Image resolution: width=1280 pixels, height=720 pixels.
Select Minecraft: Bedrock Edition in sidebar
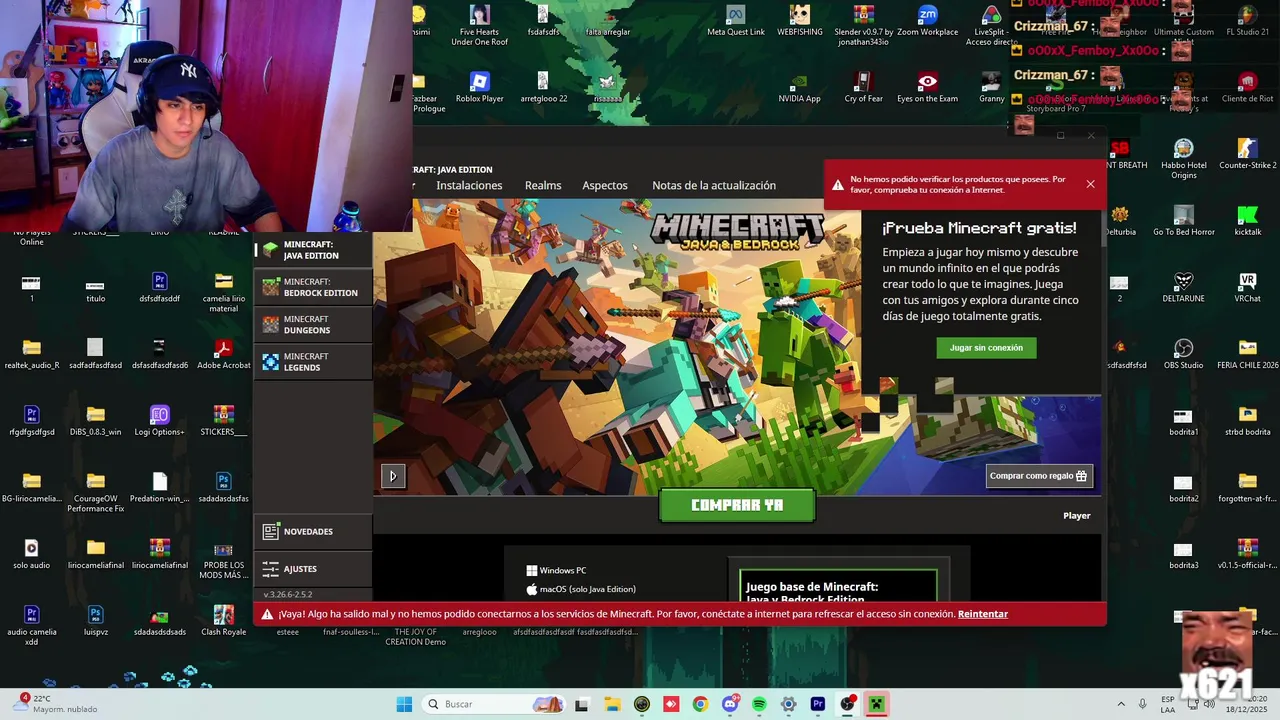tap(313, 287)
